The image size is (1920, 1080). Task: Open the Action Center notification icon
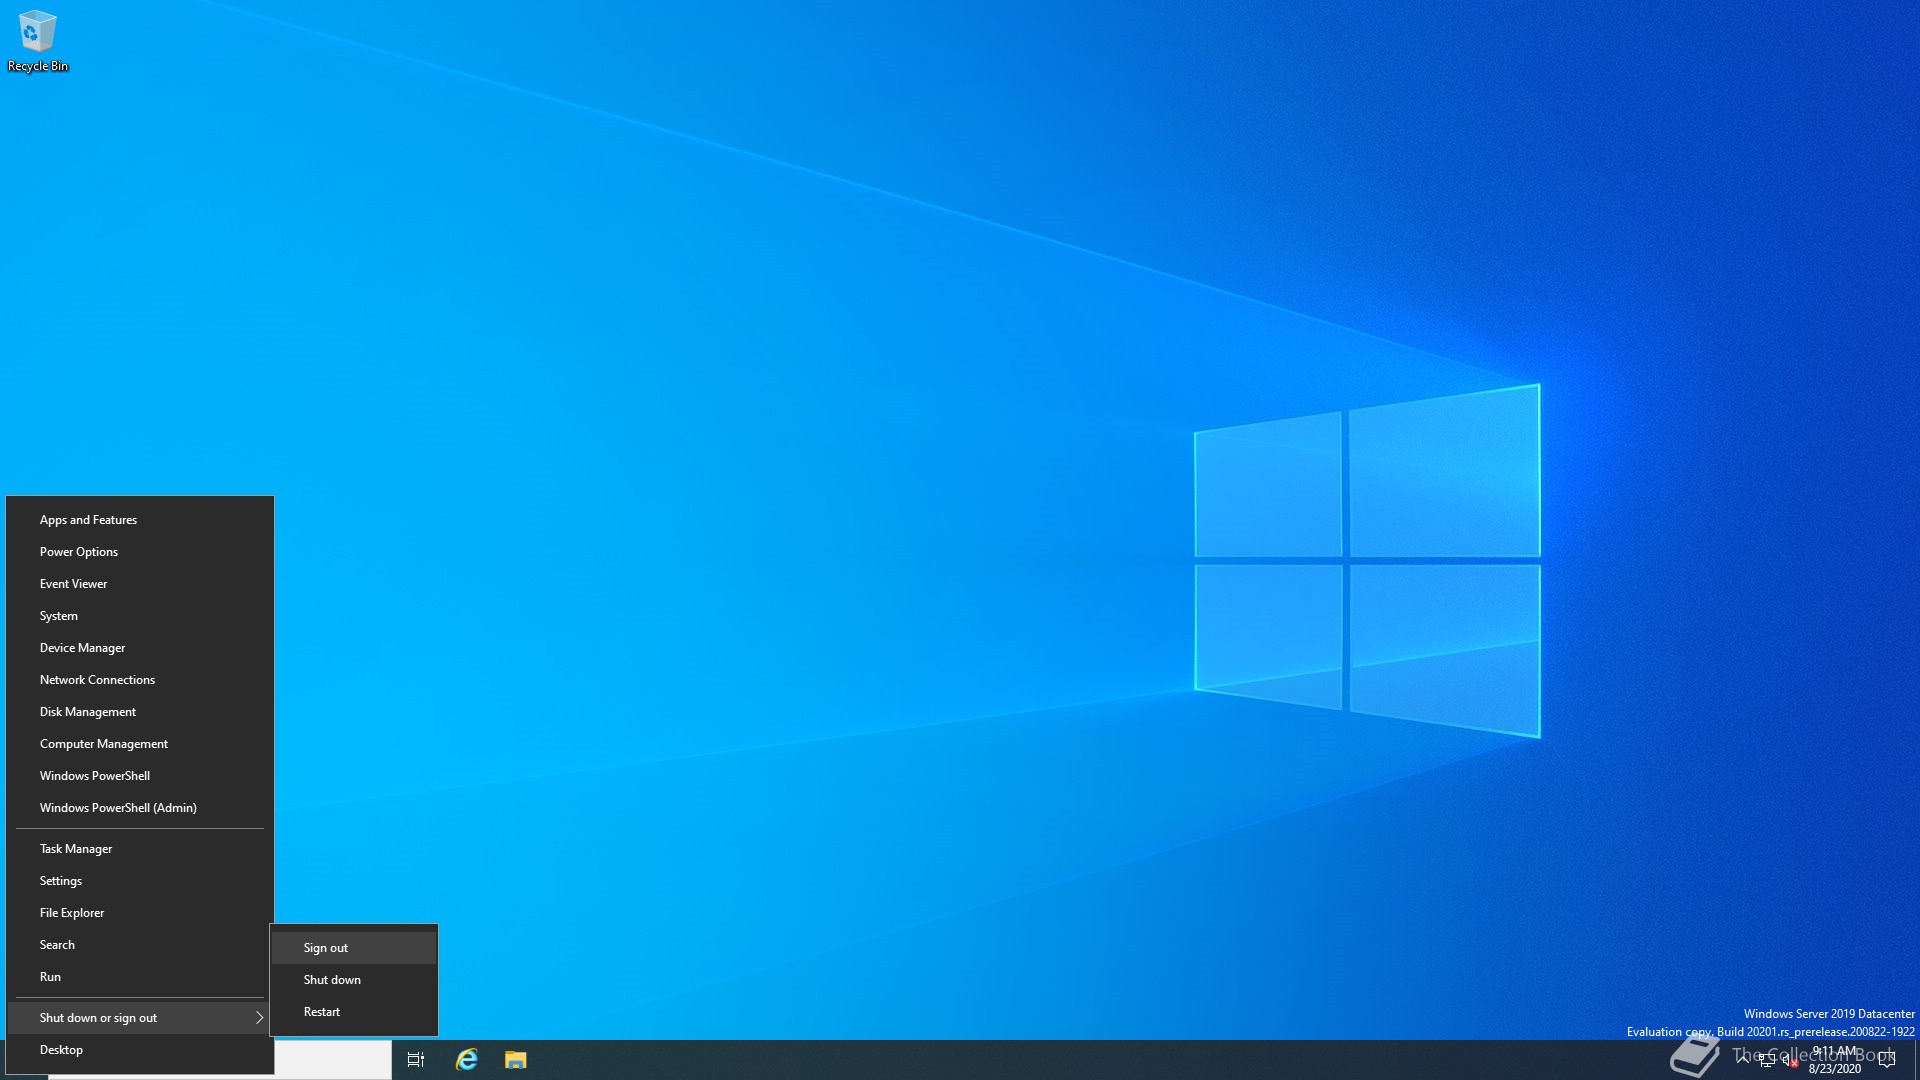pos(1887,1060)
